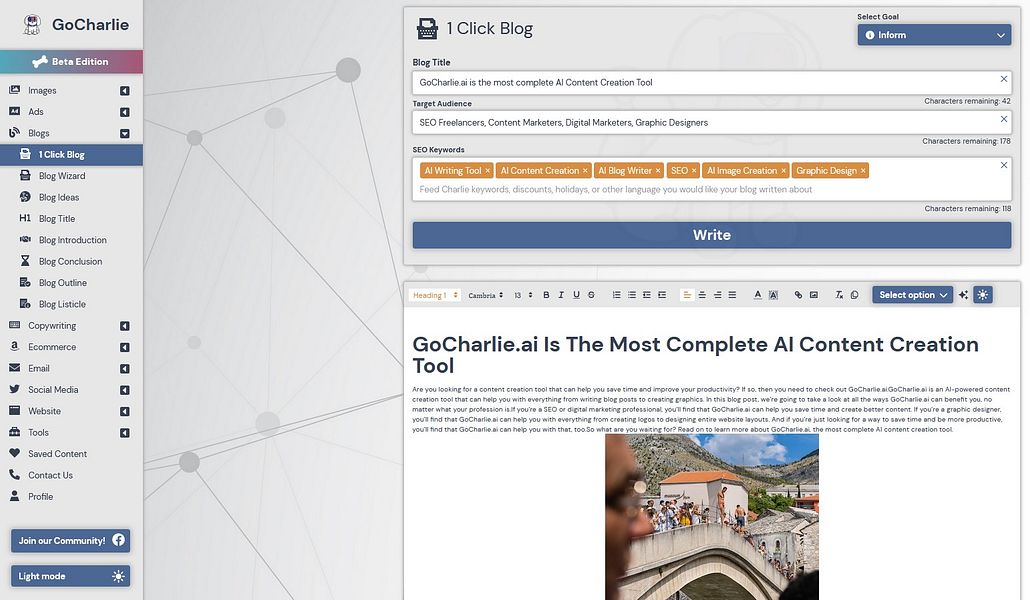Open Blog Introduction tool
The image size is (1030, 600).
pos(72,240)
